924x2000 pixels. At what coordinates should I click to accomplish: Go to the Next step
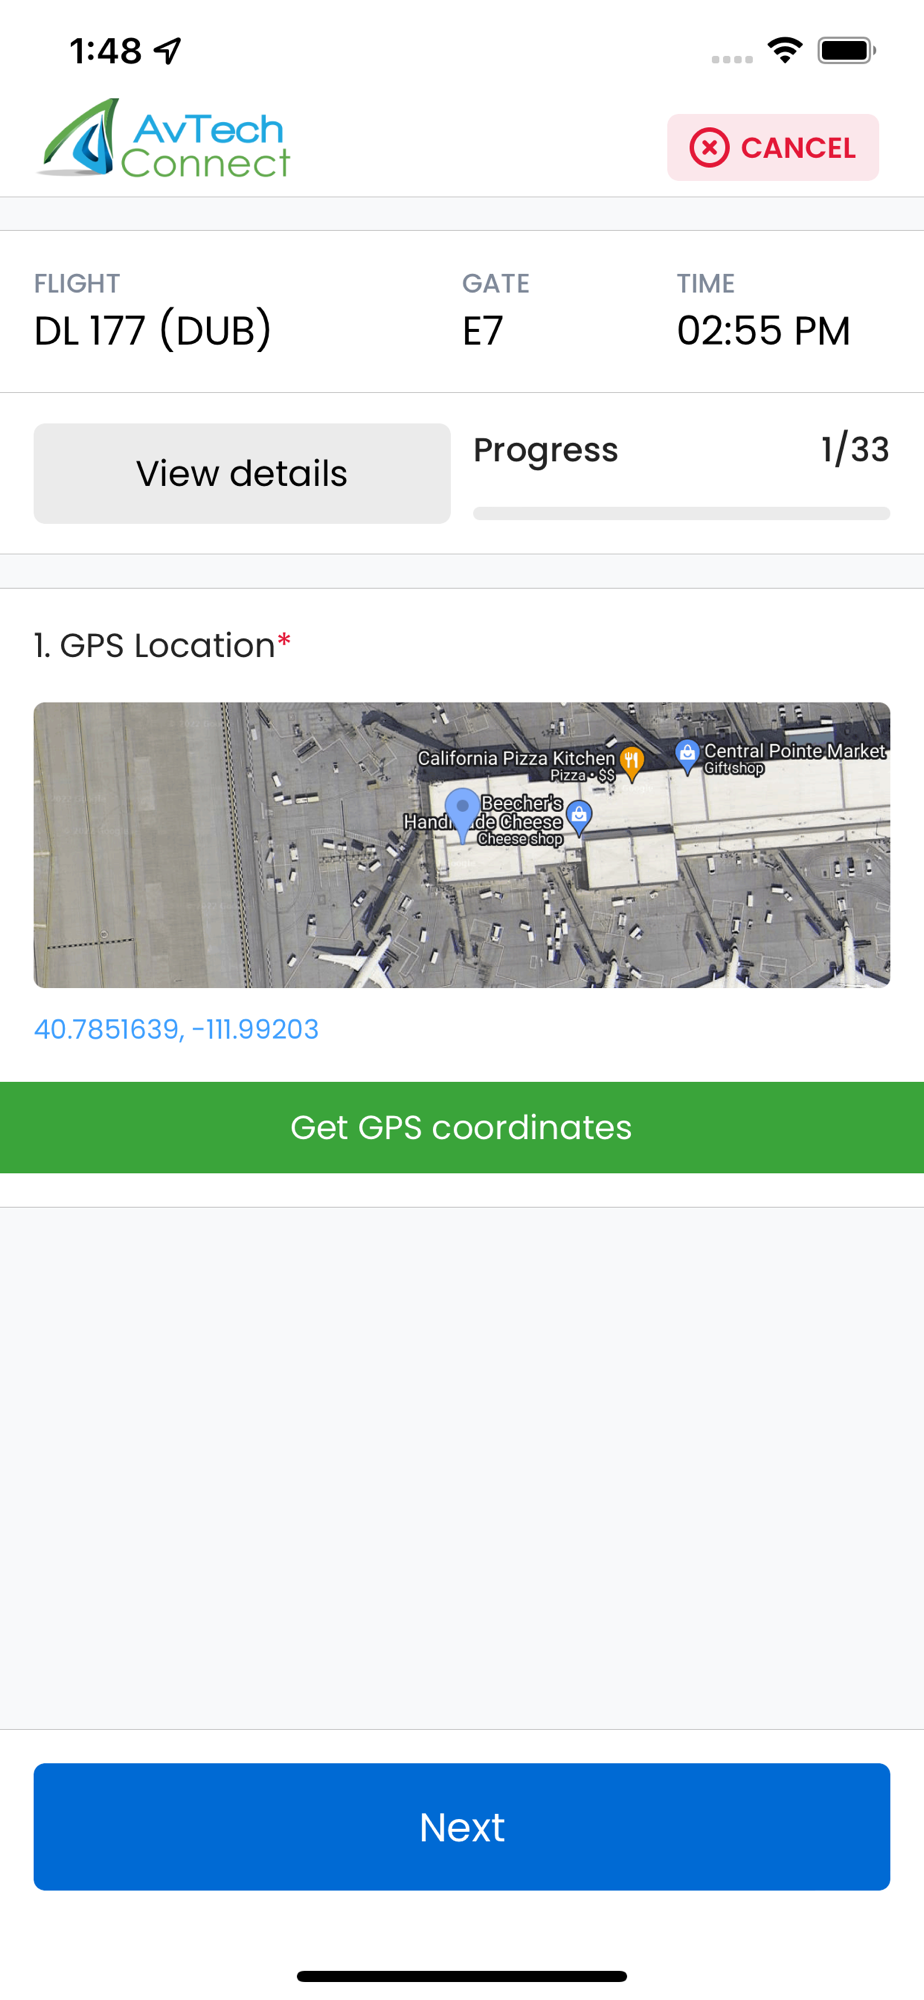tap(462, 1827)
